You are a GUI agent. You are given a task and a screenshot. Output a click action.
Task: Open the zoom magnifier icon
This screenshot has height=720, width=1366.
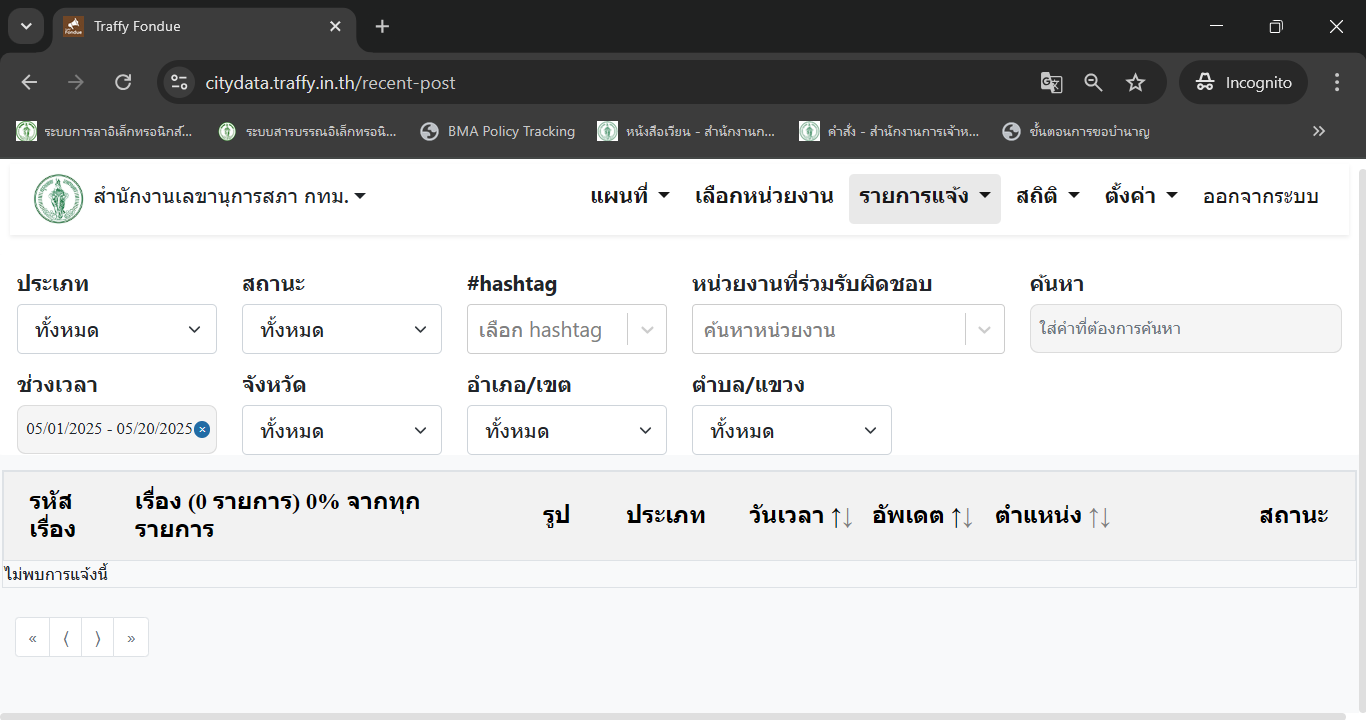(x=1093, y=83)
